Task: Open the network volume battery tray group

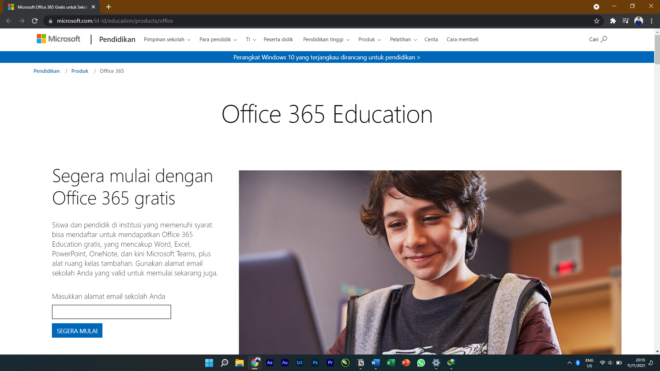Action: pos(610,363)
